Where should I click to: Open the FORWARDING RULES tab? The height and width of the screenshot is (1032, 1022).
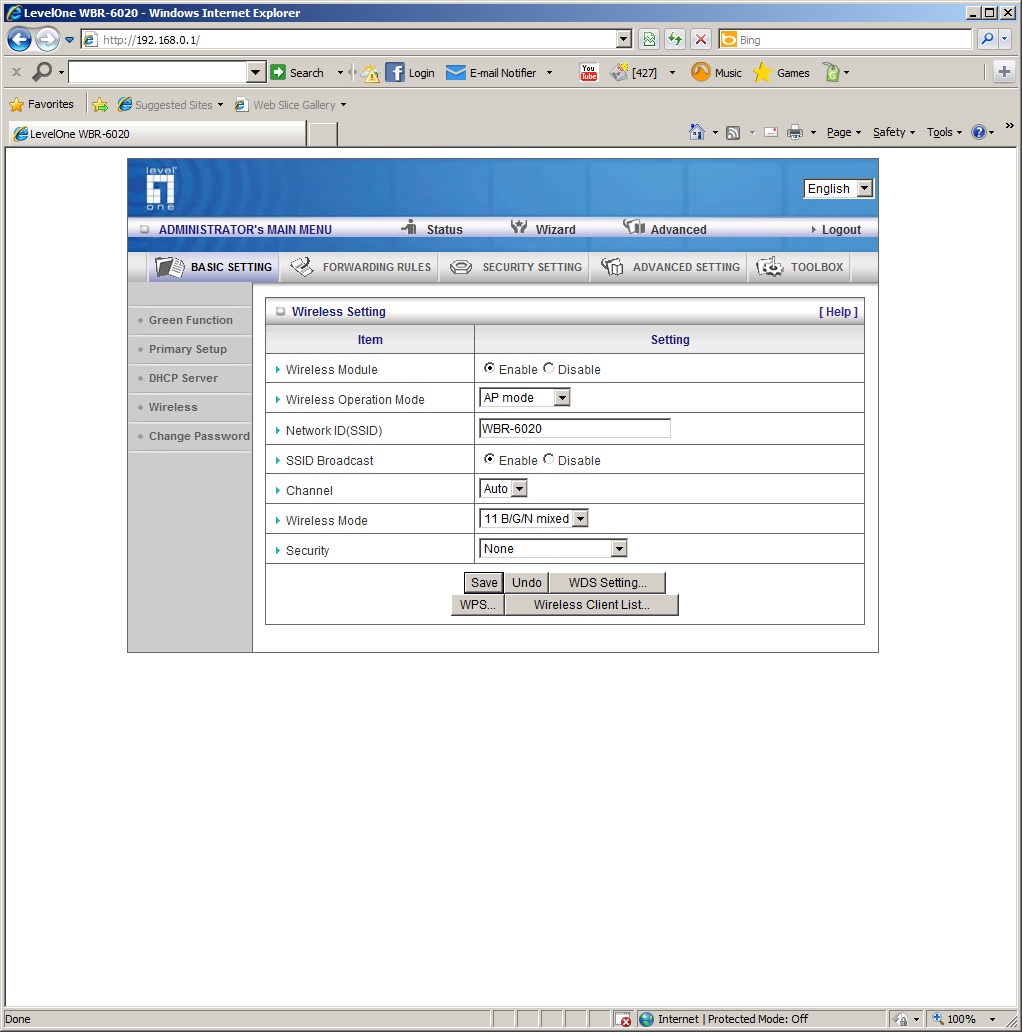point(360,267)
